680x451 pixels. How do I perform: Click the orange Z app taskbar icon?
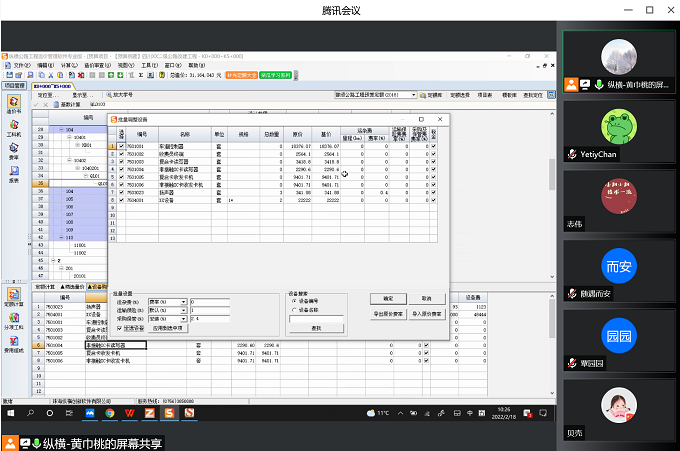coord(150,413)
